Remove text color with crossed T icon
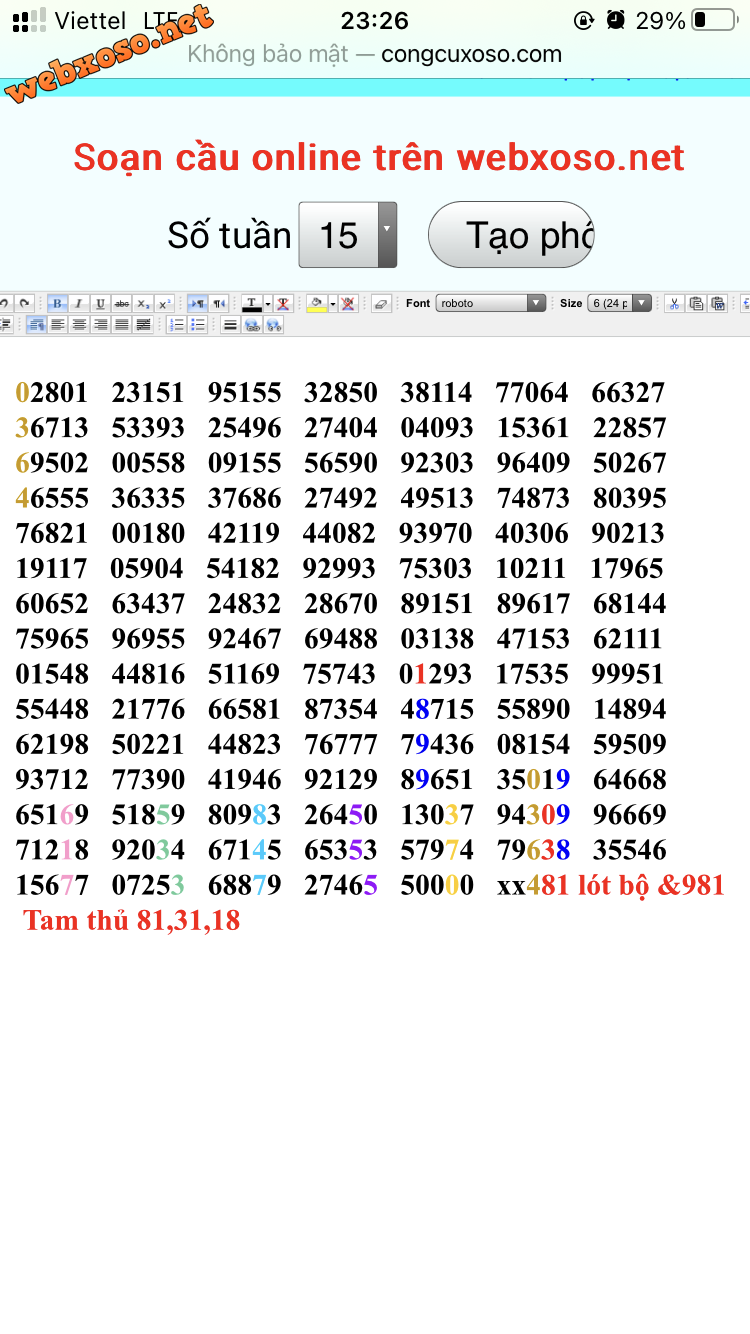 284,303
